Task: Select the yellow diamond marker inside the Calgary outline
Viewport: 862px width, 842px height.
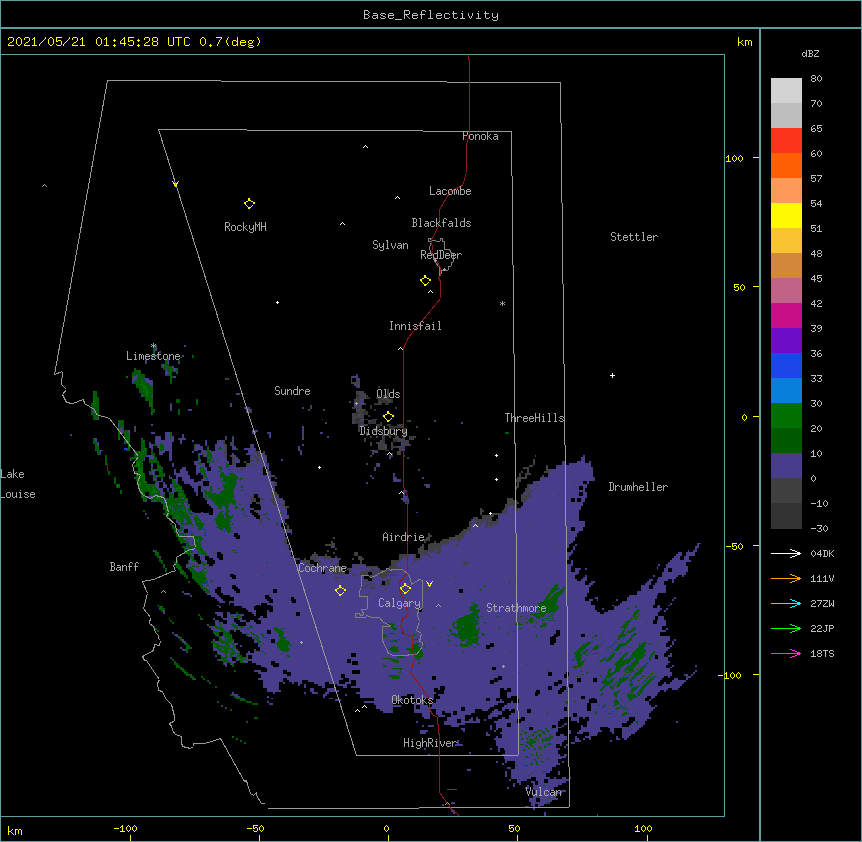Action: click(x=405, y=589)
